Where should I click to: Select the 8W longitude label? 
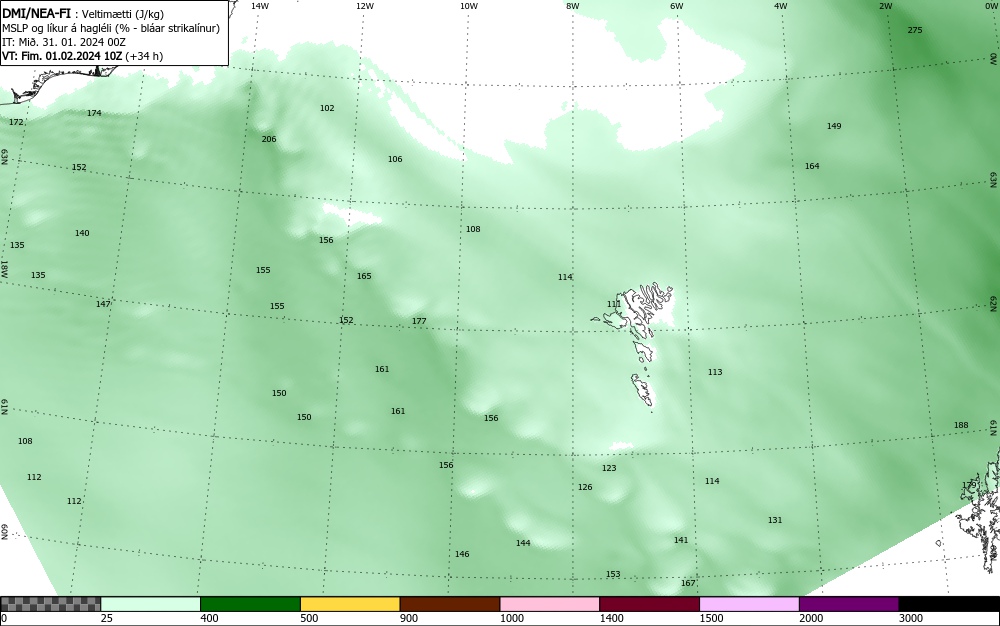click(x=573, y=6)
